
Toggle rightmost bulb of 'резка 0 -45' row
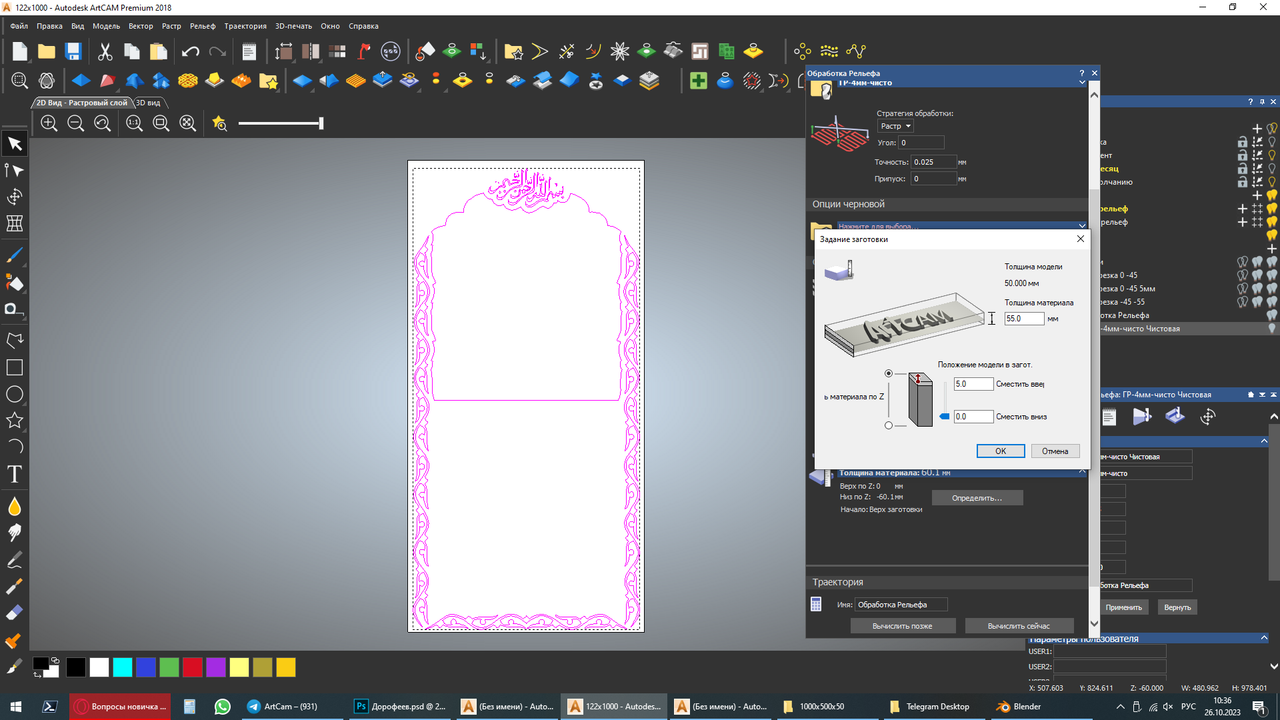coord(1273,274)
